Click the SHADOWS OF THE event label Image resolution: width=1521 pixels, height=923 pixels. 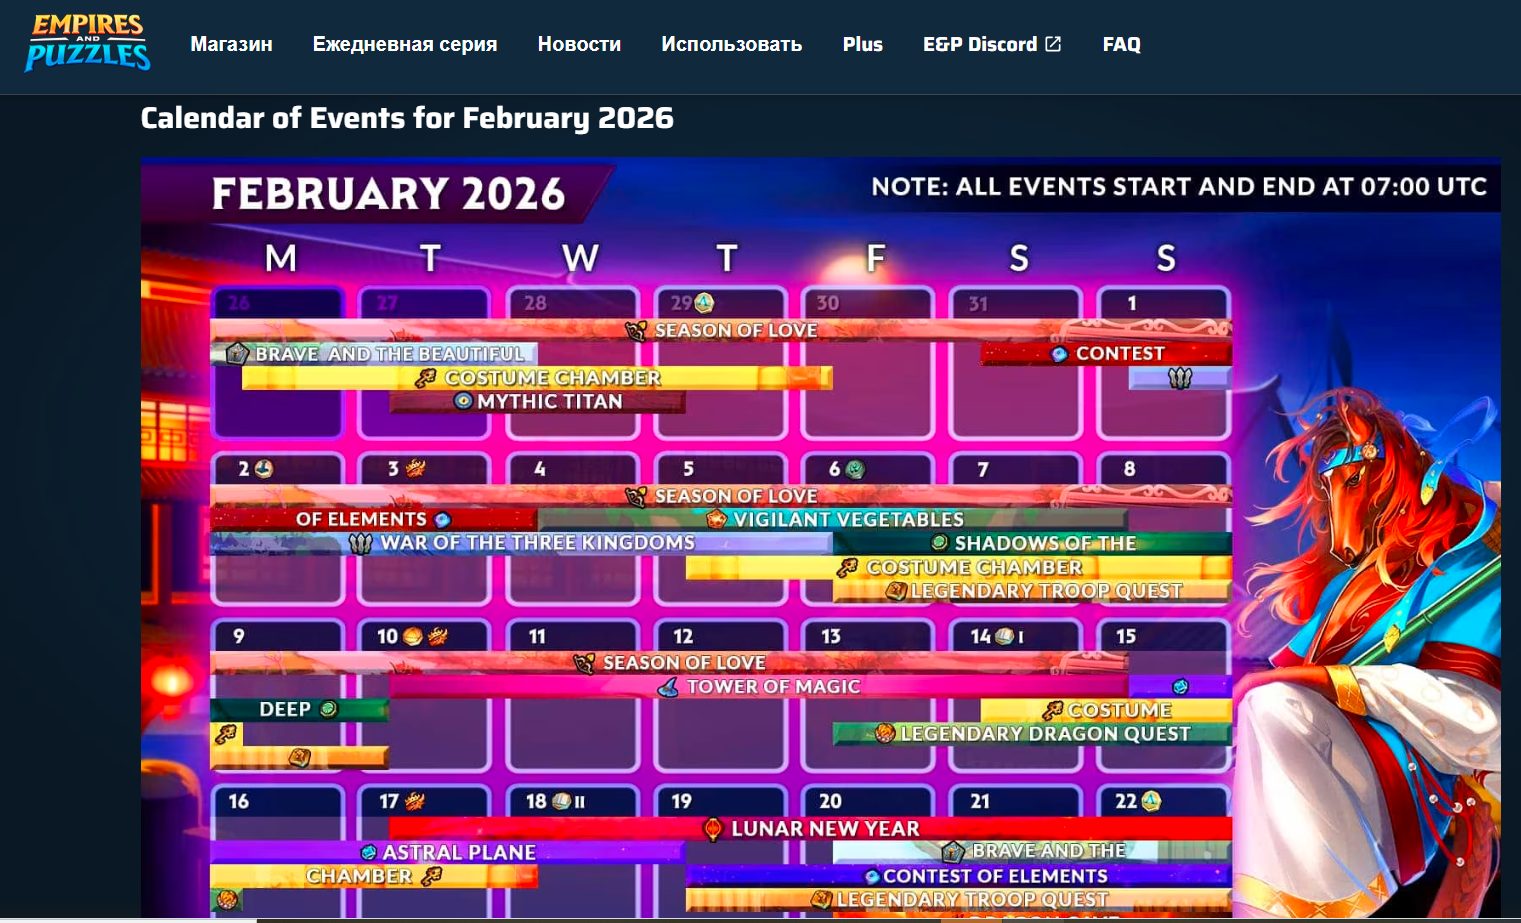tap(1045, 543)
